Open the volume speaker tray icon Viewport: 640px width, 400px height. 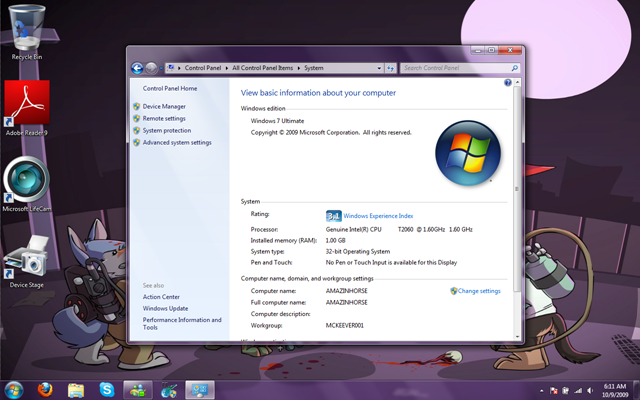coord(590,391)
